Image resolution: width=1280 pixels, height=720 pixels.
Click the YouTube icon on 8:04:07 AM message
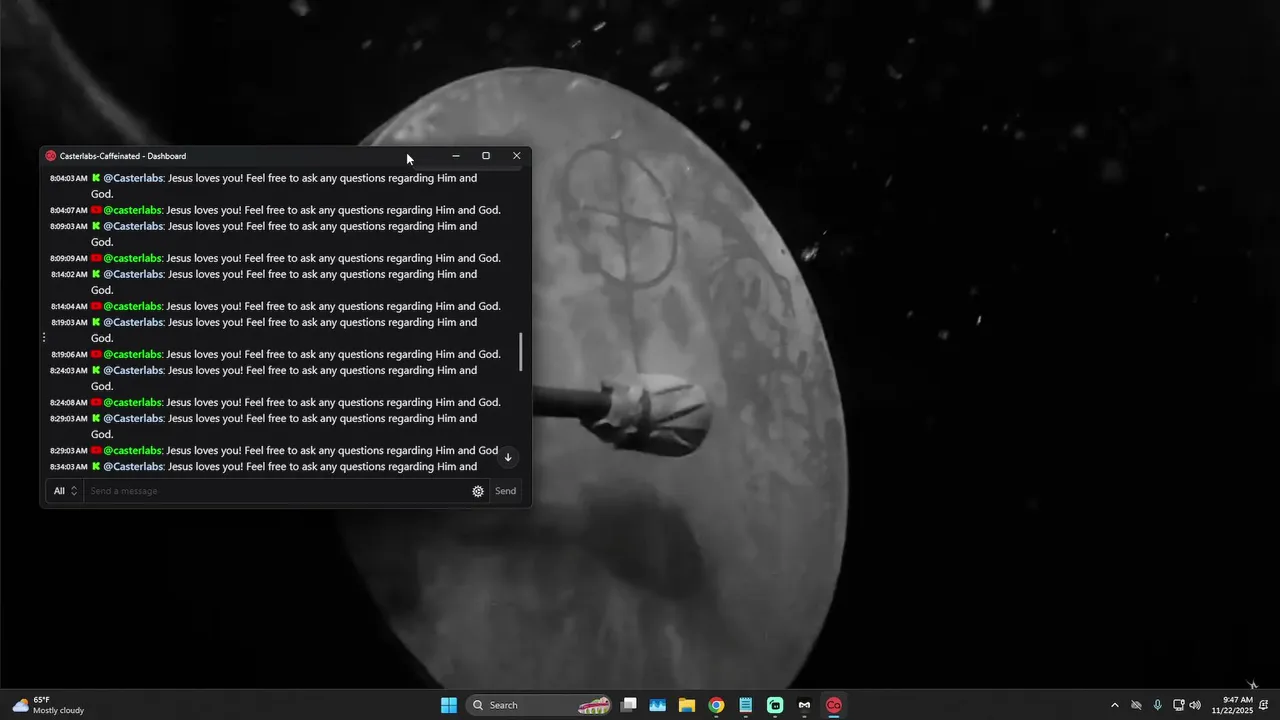coord(96,210)
